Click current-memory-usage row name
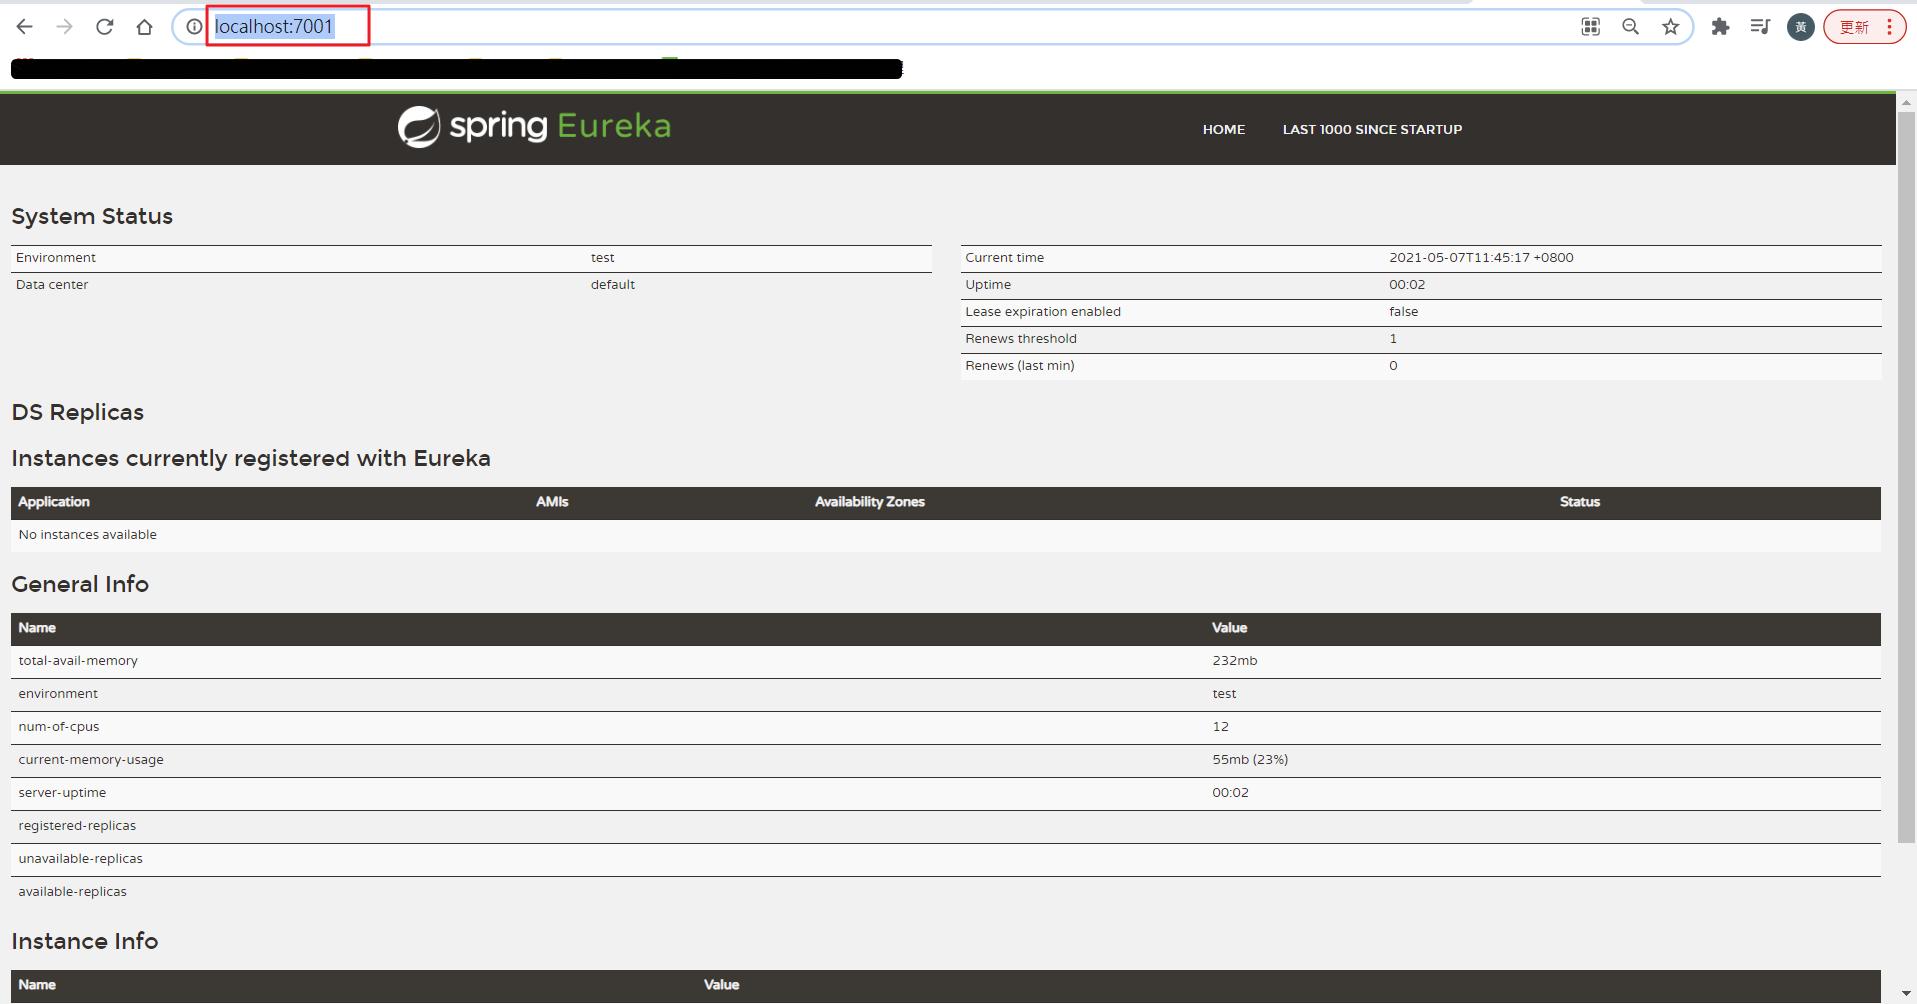The width and height of the screenshot is (1917, 1004). (91, 760)
